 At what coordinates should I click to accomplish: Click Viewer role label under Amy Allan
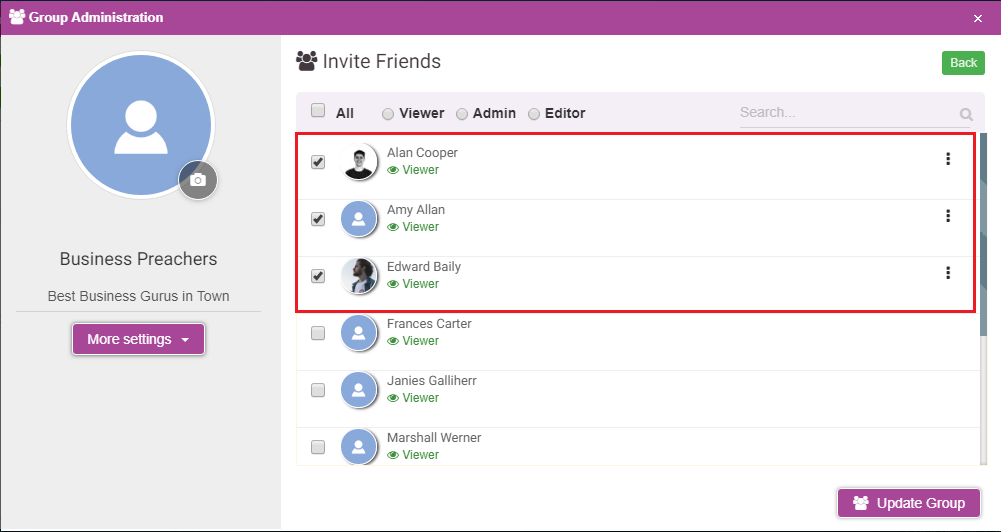(421, 227)
